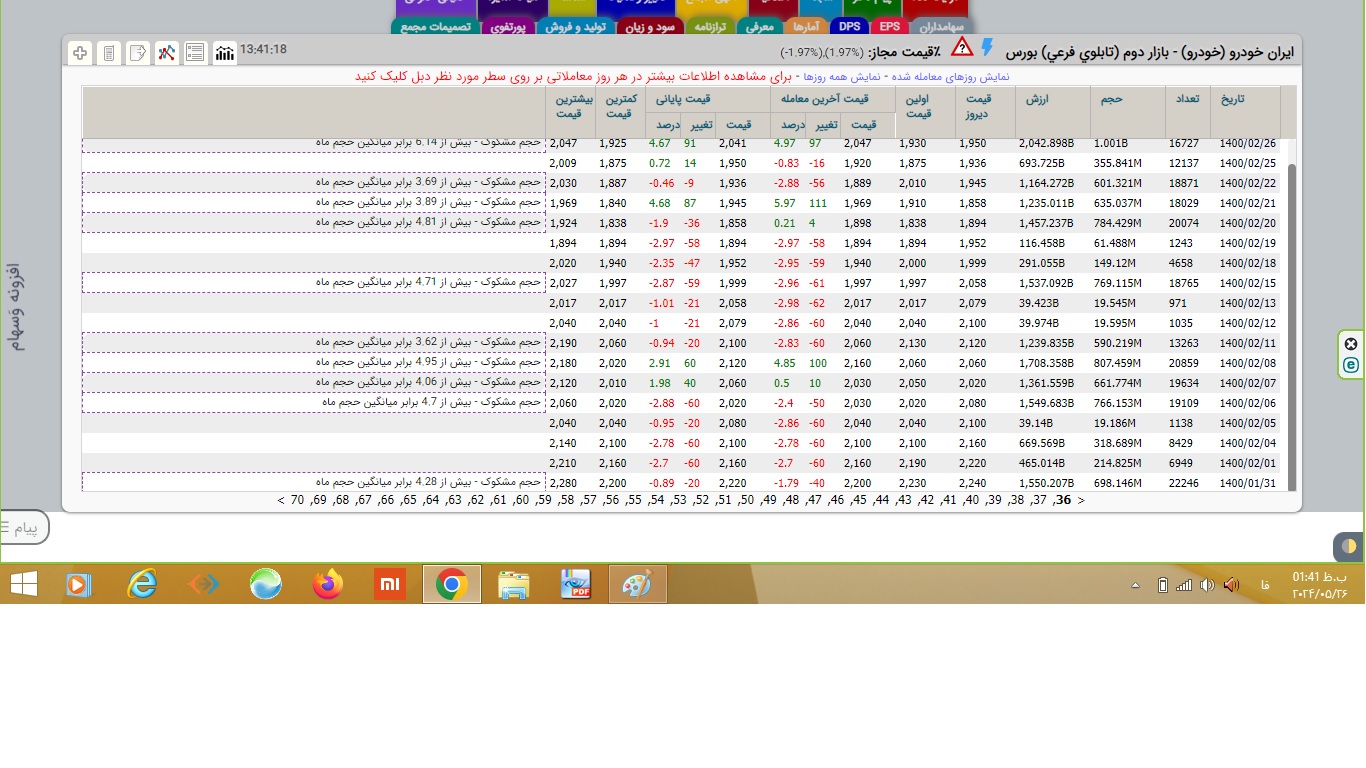Click the table's vertical scrollbar
This screenshot has height=768, width=1366.
[x=1292, y=327]
